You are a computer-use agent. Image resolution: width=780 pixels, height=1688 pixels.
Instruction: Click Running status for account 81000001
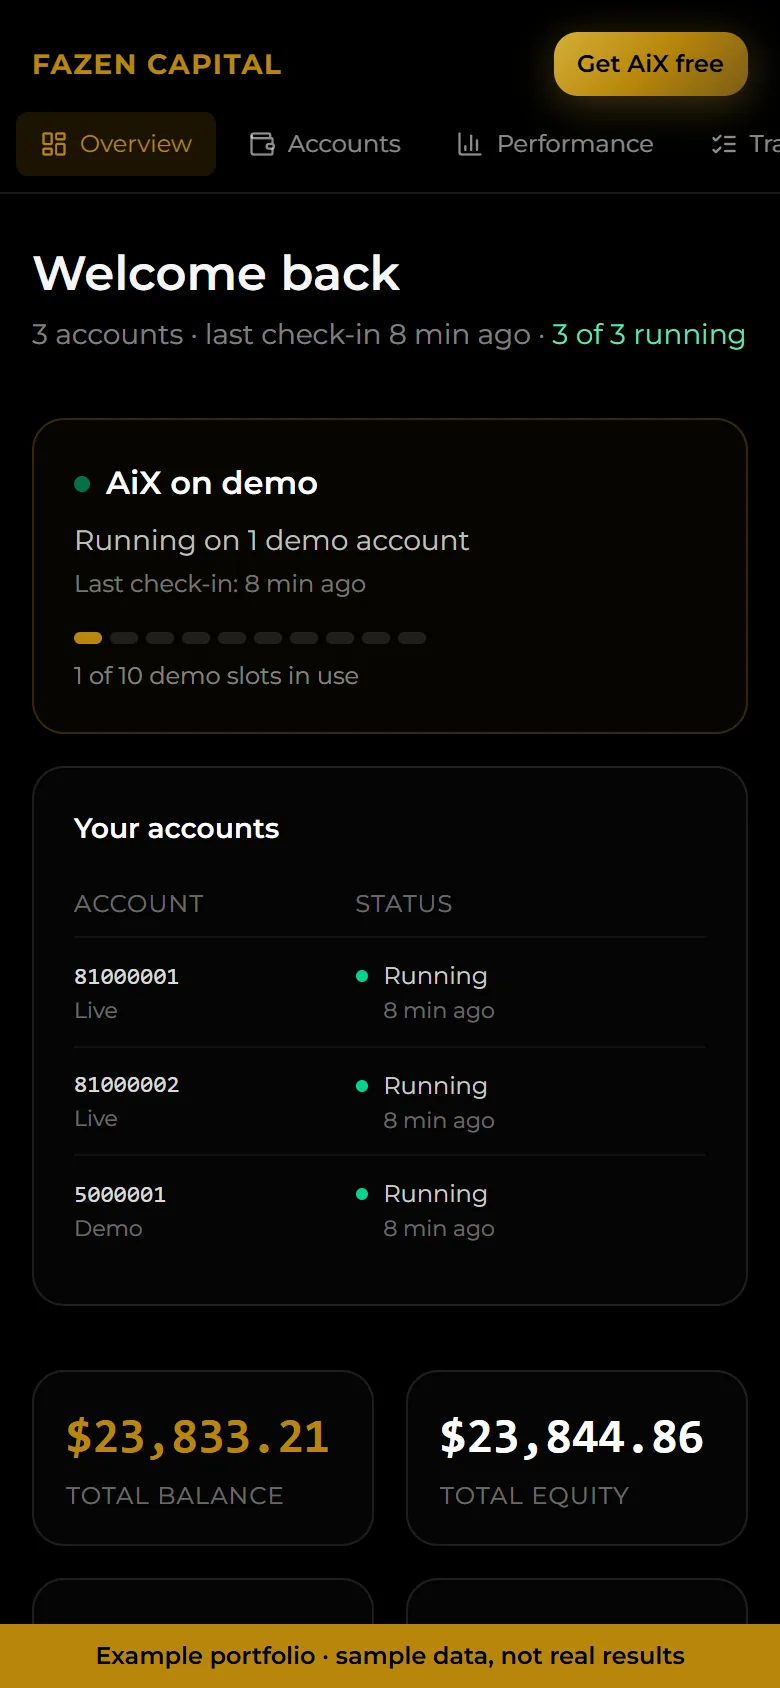(435, 976)
